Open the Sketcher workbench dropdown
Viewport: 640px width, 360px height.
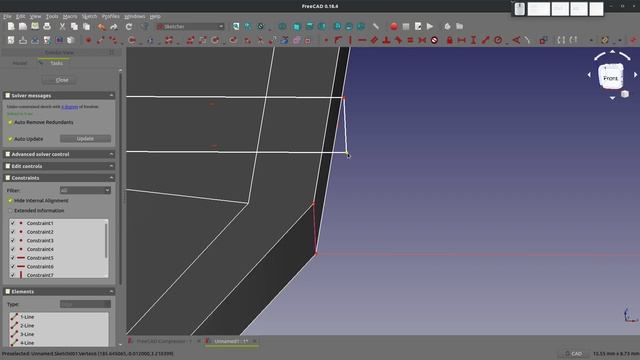click(x=190, y=27)
